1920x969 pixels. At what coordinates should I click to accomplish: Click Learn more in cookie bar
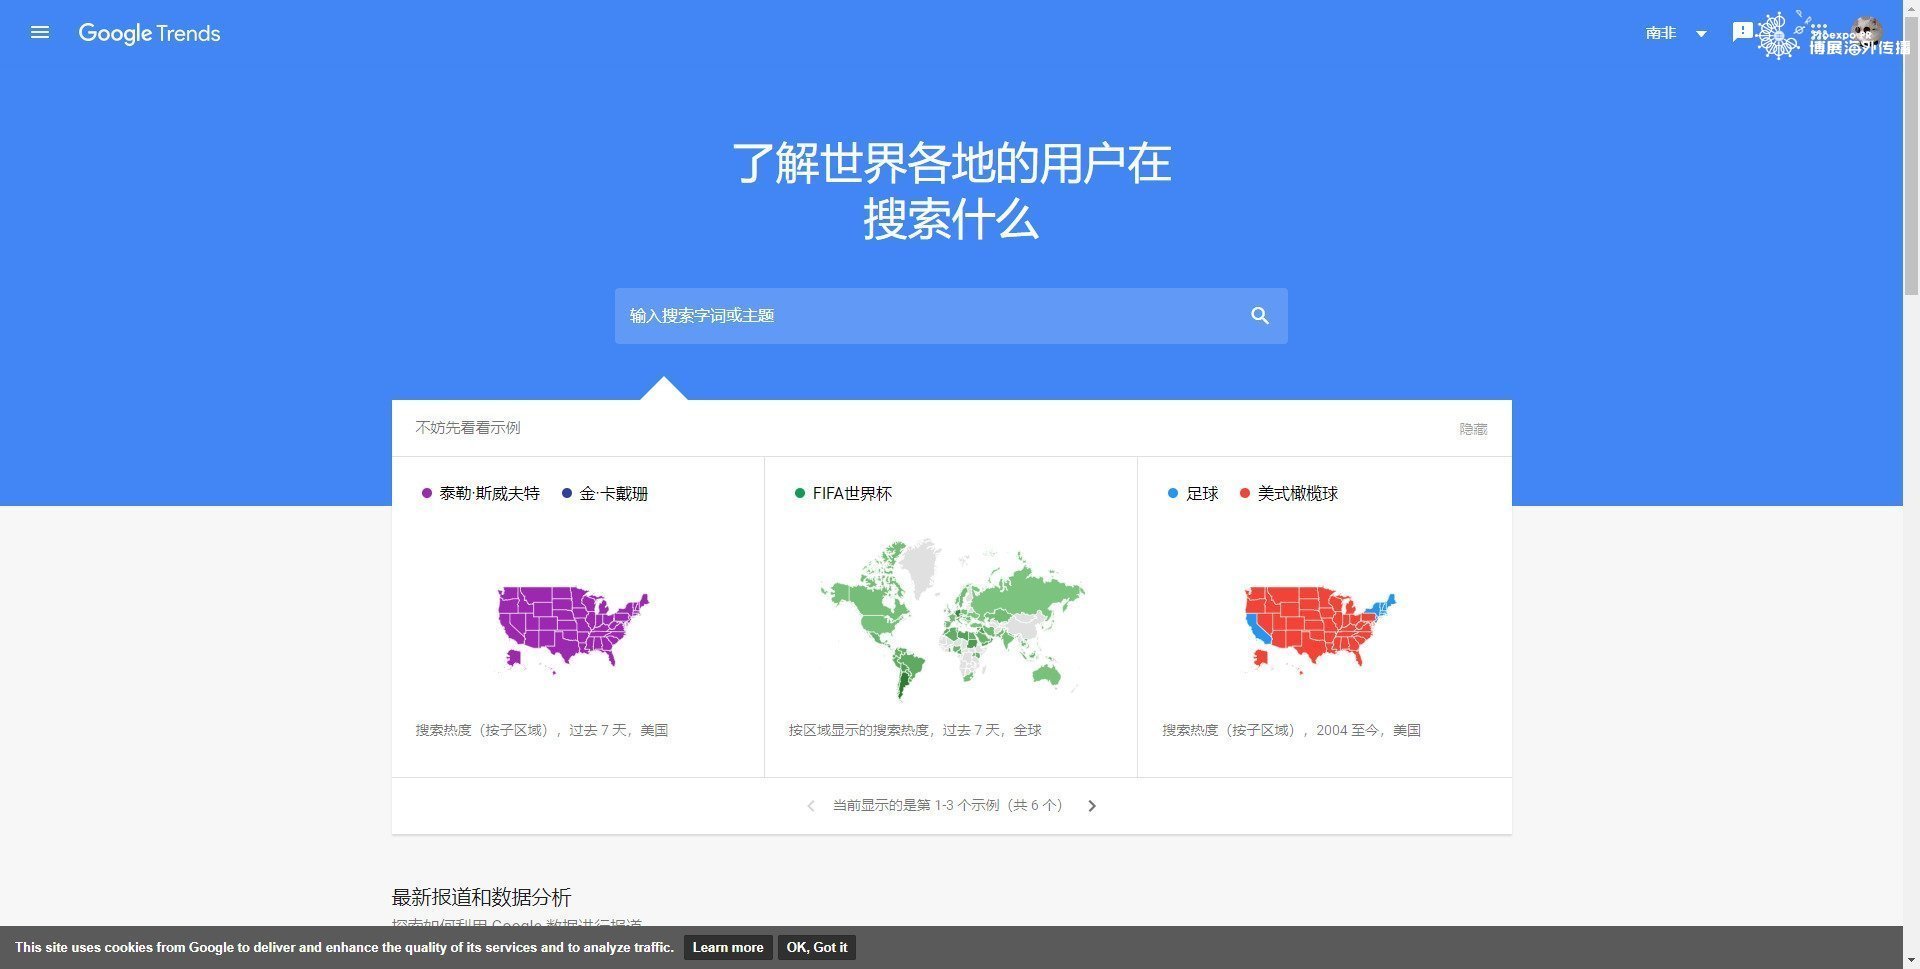(728, 947)
